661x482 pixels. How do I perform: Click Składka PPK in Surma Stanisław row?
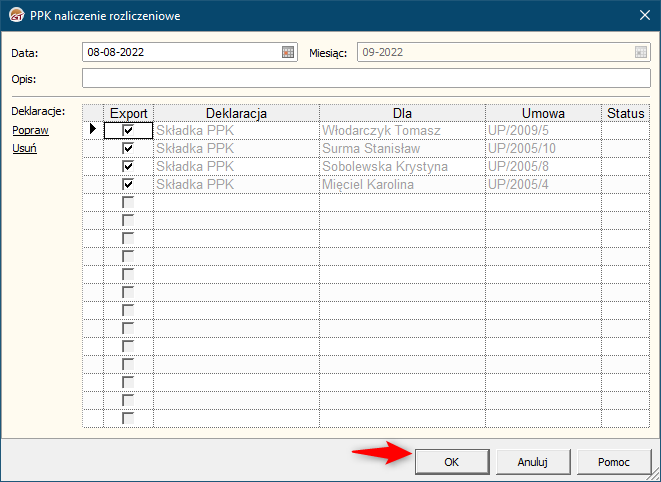coord(236,148)
